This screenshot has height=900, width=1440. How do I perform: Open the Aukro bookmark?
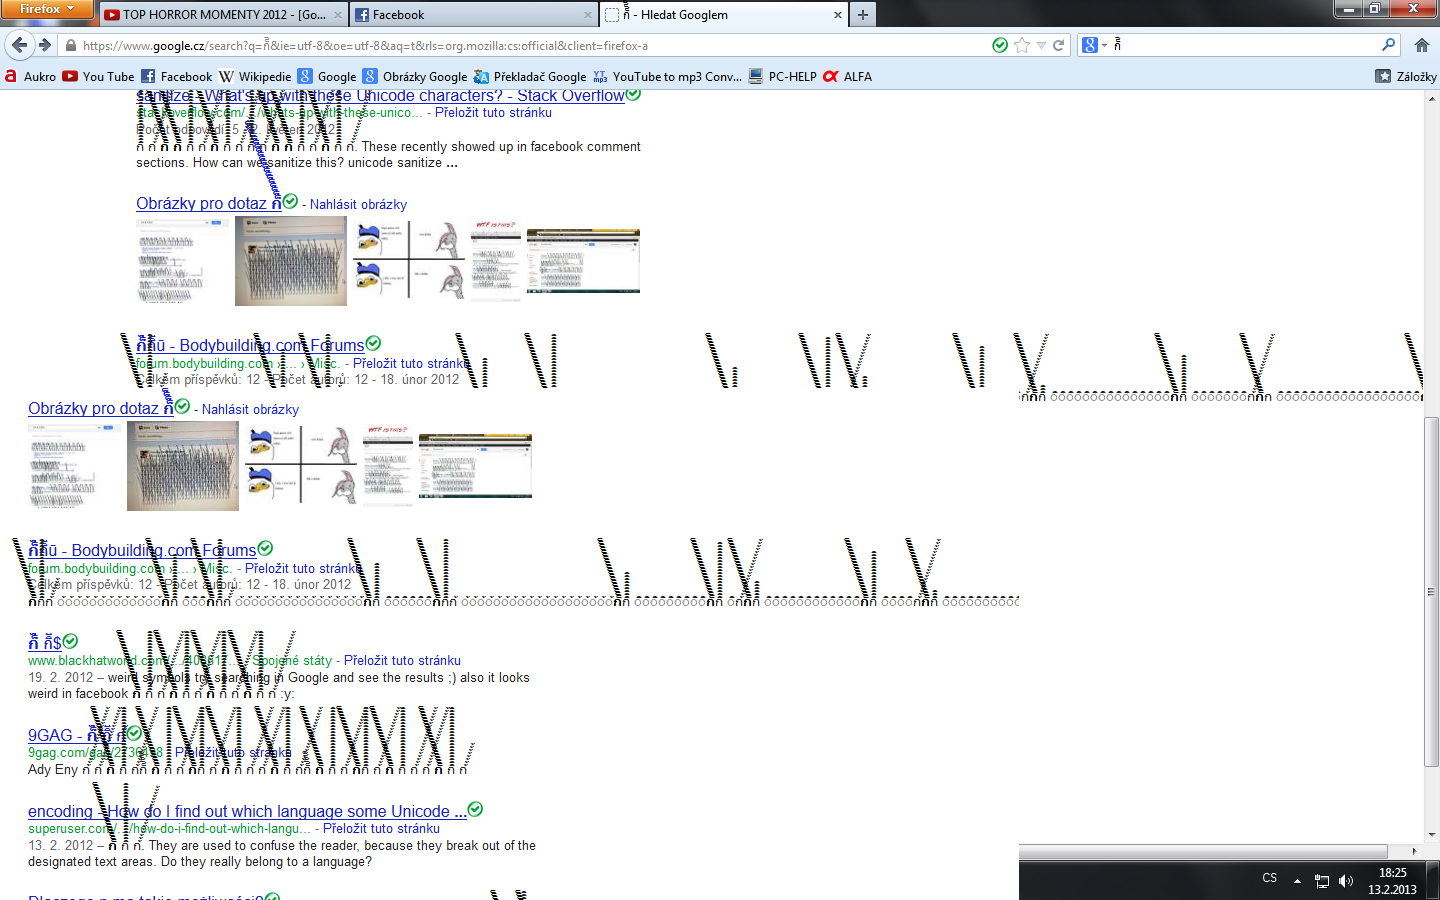coord(30,76)
